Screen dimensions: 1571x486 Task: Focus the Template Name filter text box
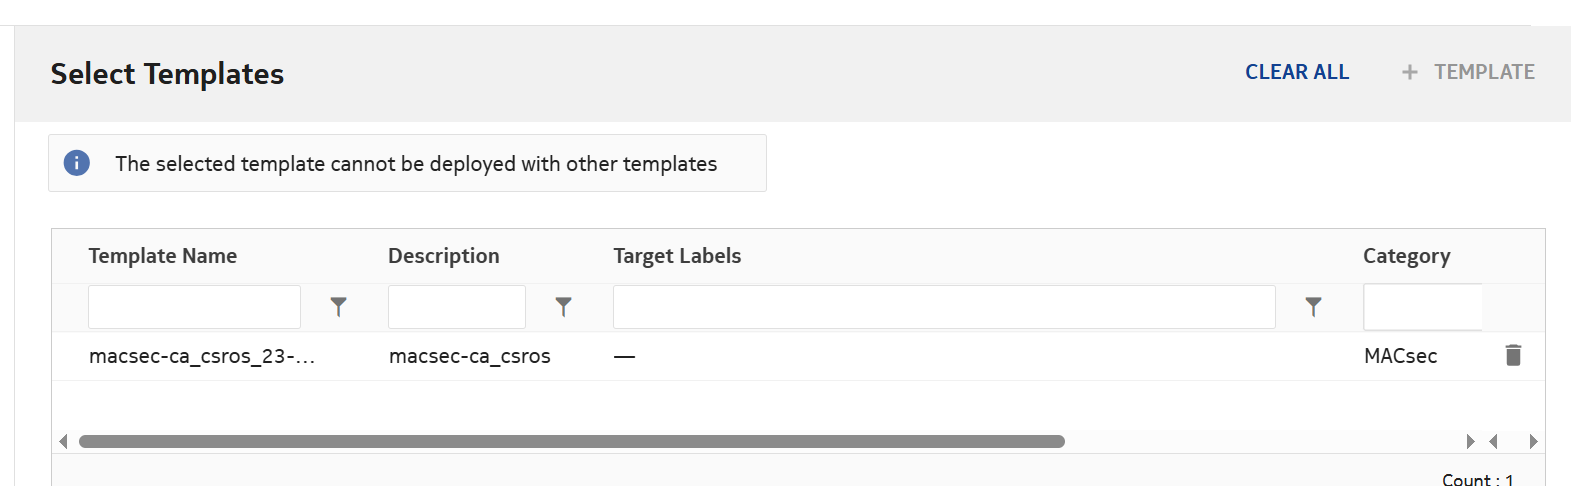click(194, 307)
